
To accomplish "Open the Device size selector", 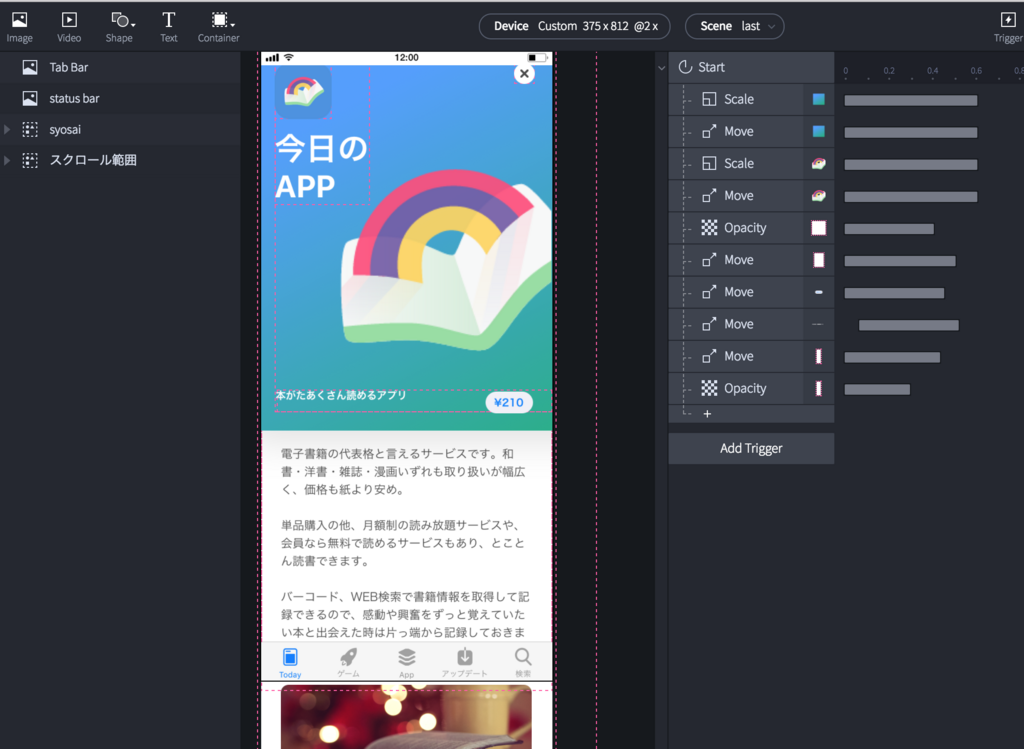I will (x=575, y=26).
